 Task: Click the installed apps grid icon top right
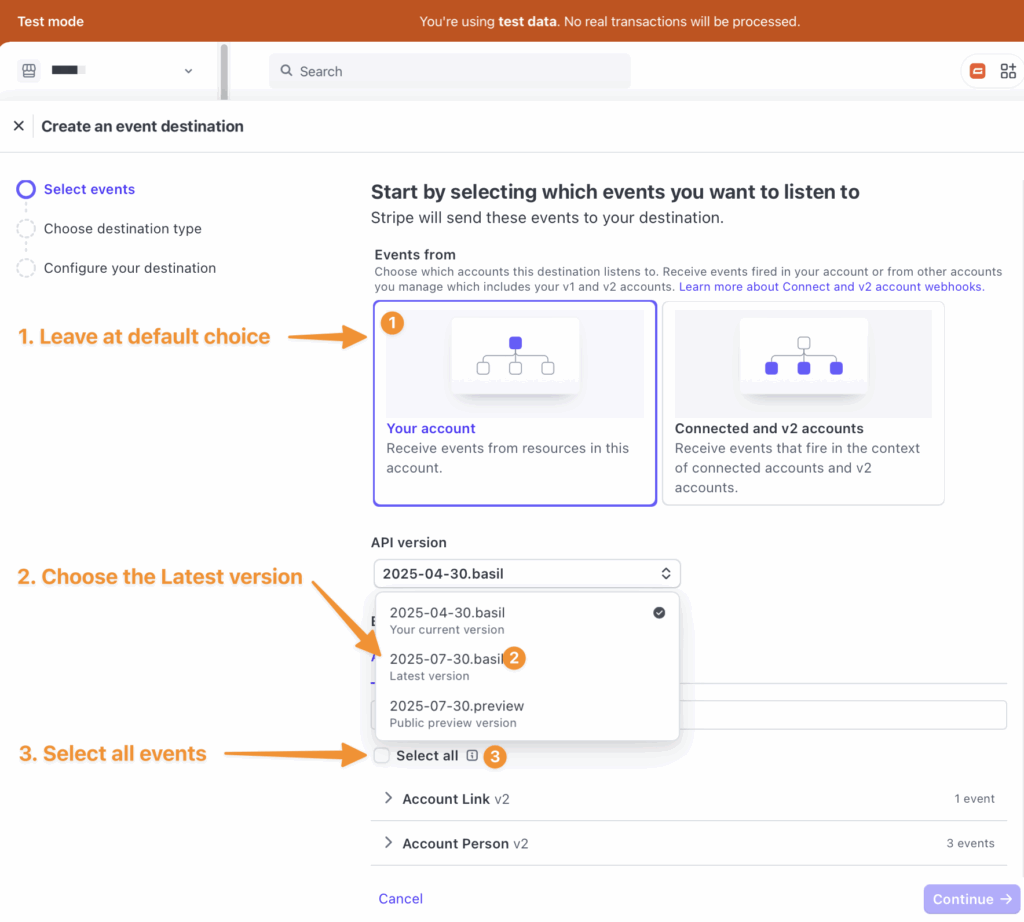[x=1008, y=70]
